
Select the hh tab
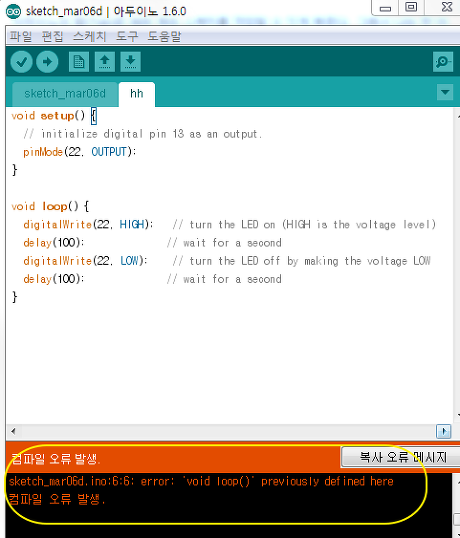point(137,94)
